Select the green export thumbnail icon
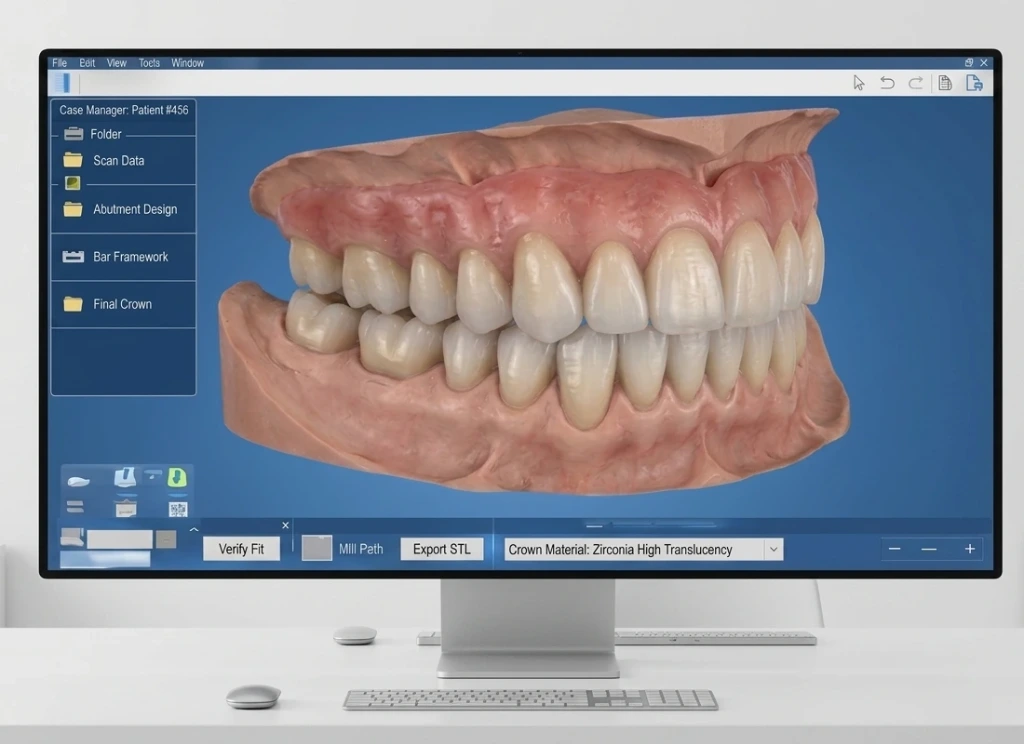Viewport: 1024px width, 744px height. click(177, 477)
